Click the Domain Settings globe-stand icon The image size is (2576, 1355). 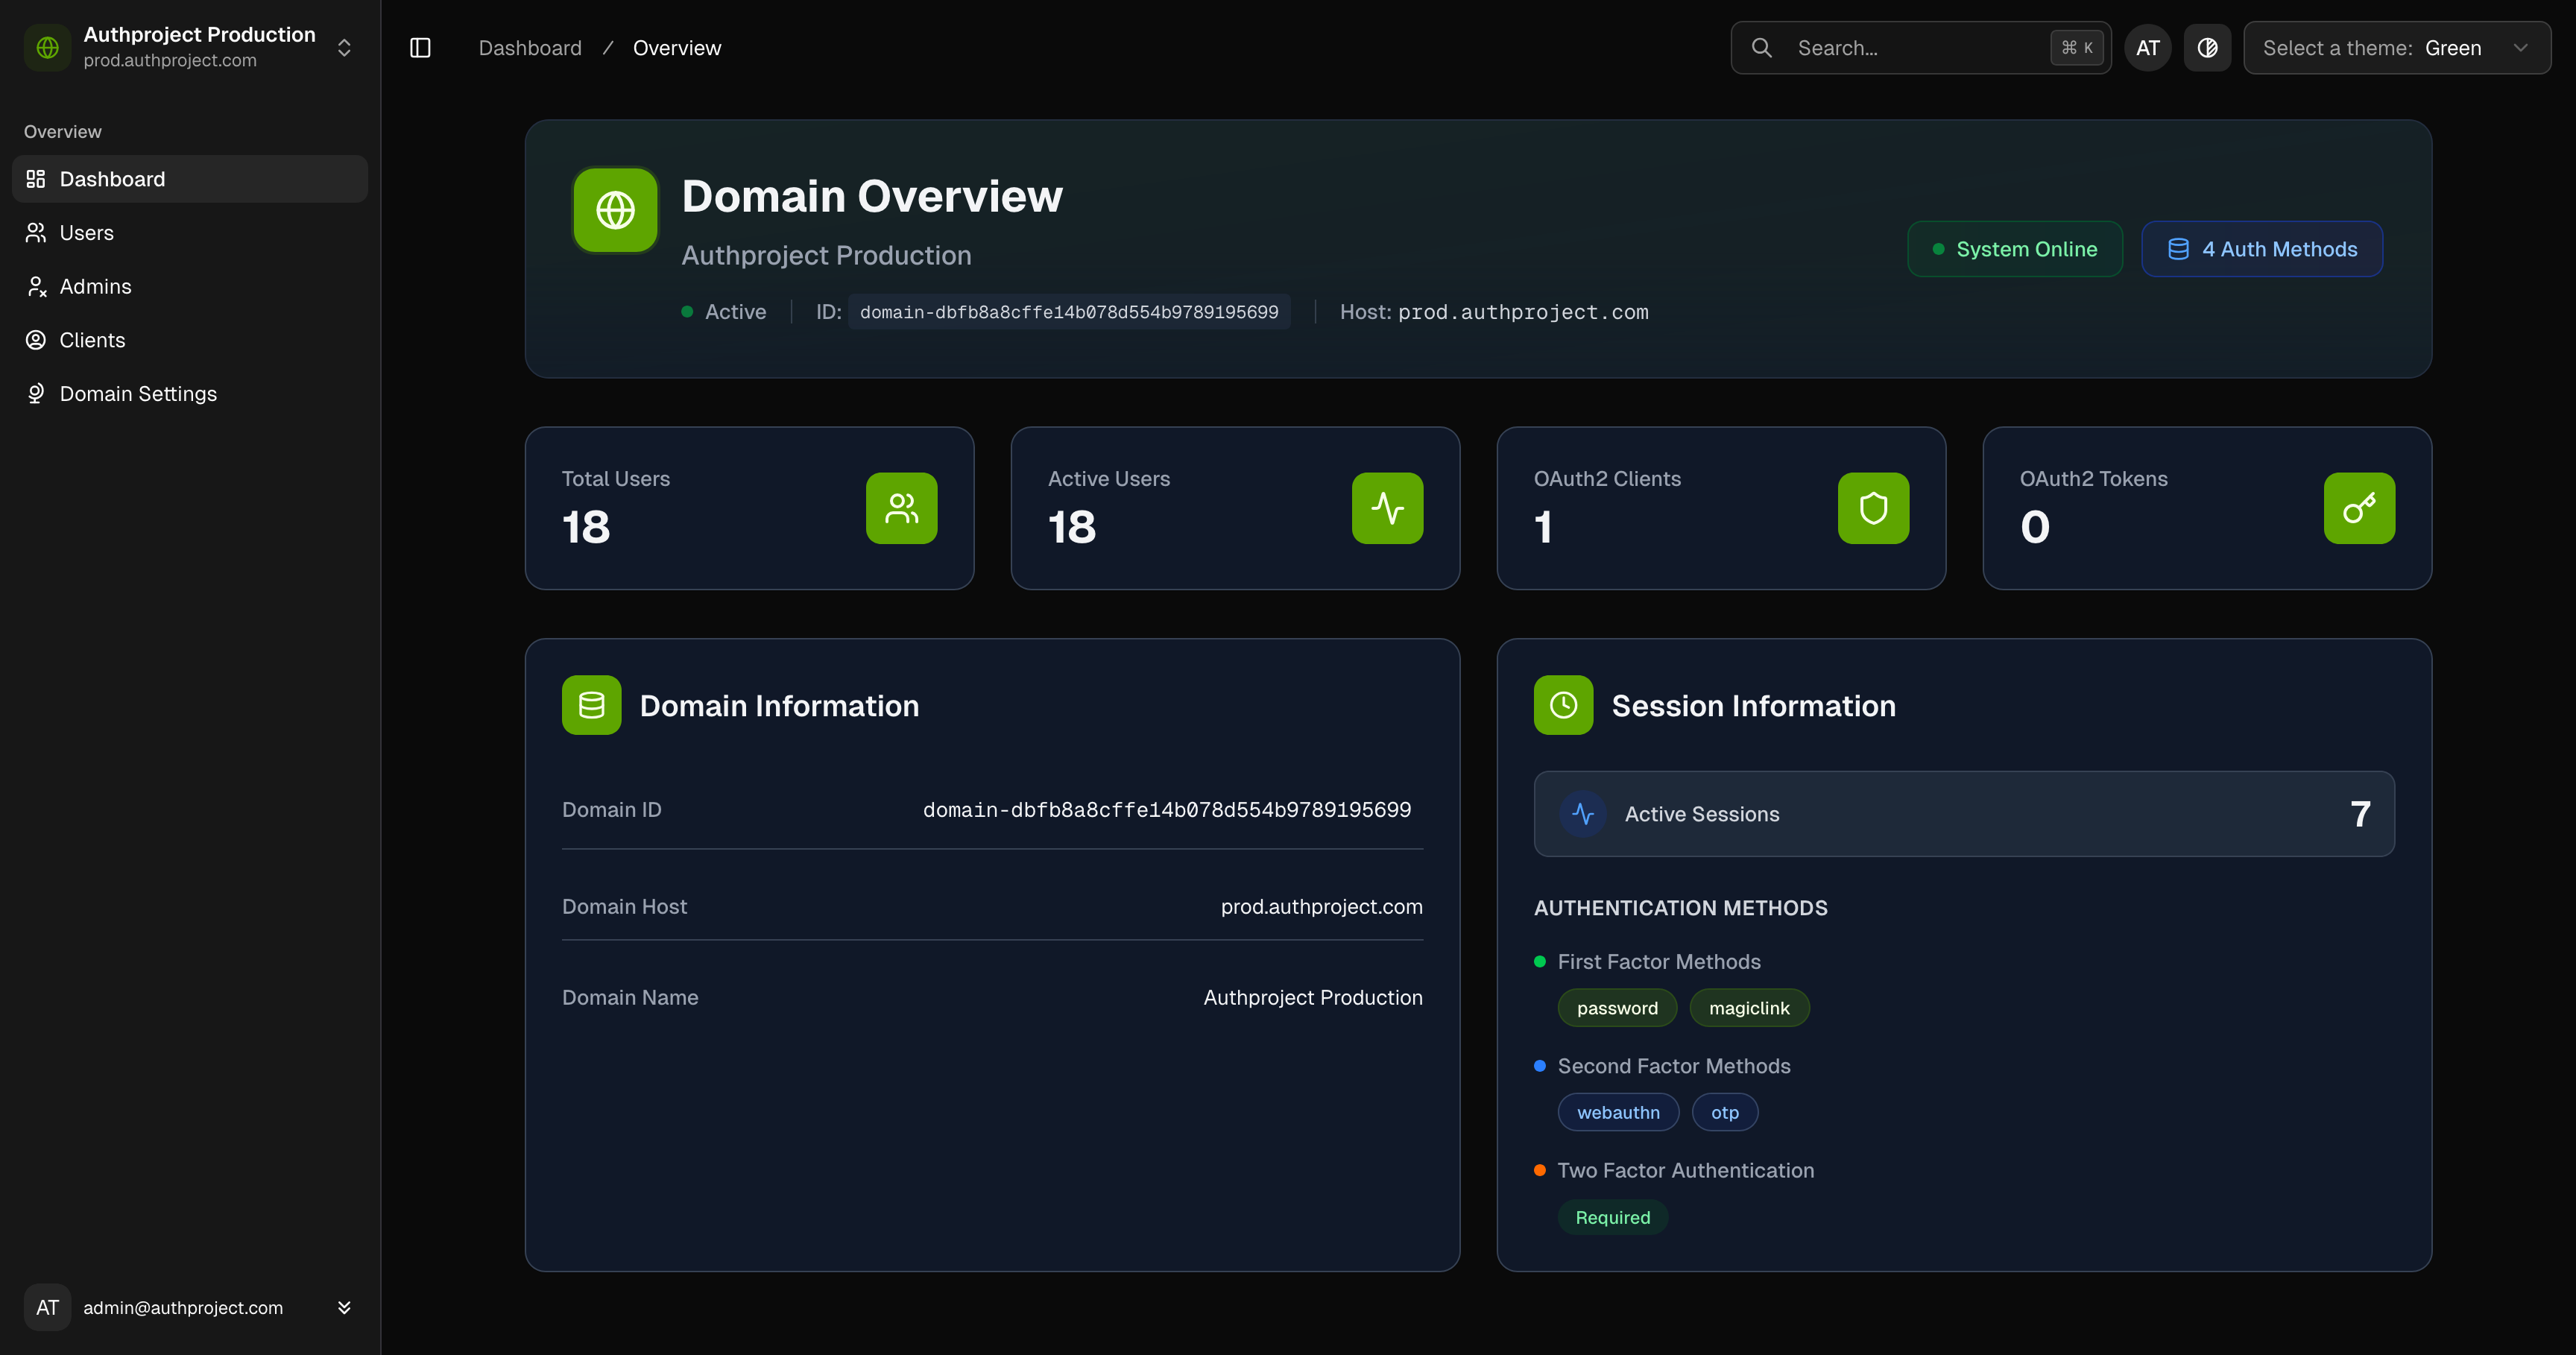36,394
